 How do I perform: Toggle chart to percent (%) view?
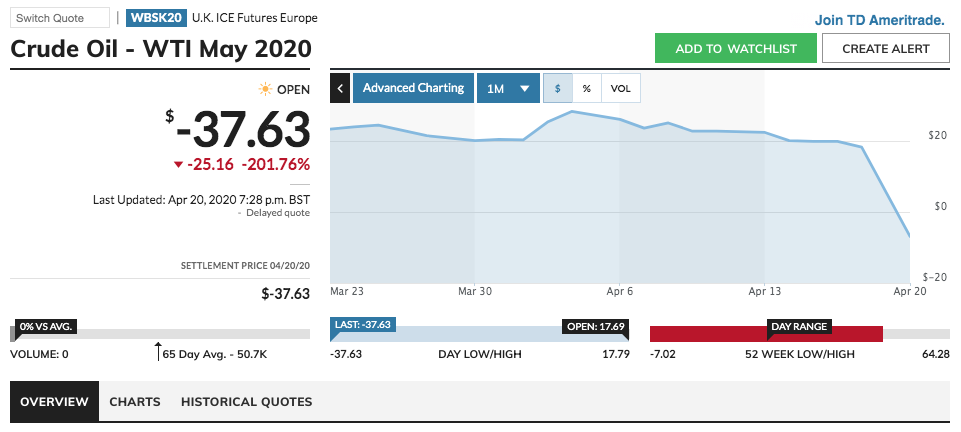587,88
